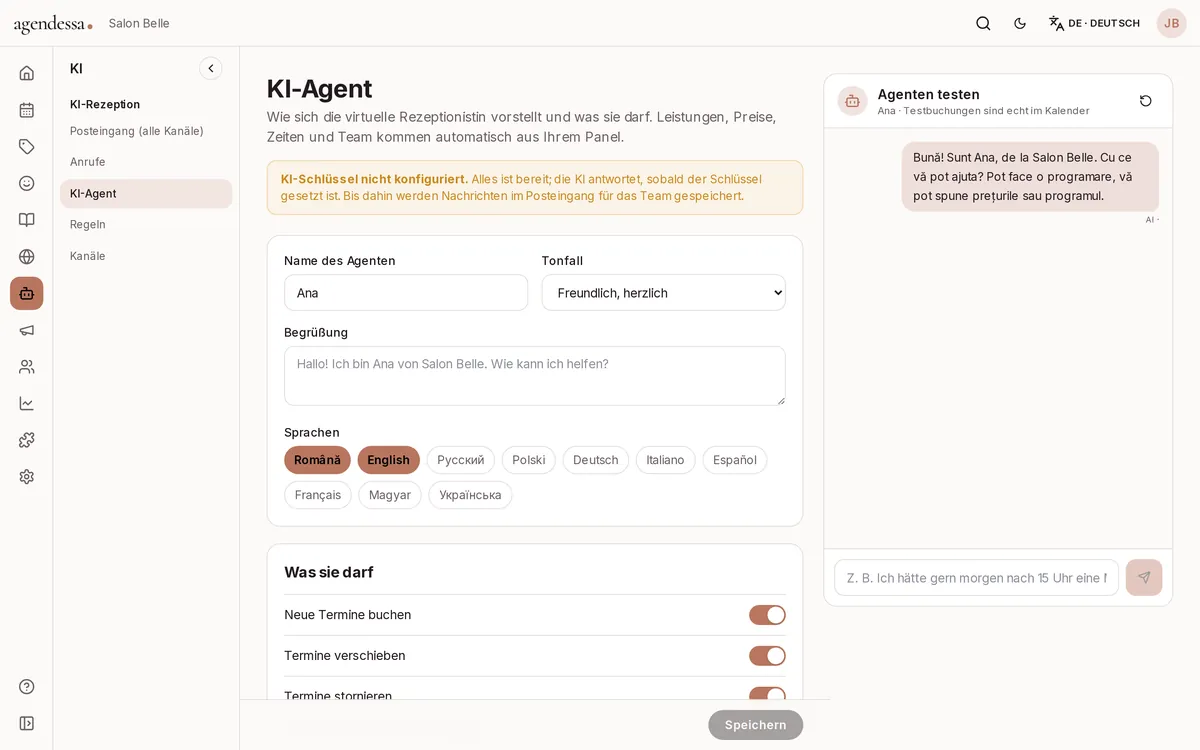The image size is (1200, 750).
Task: Open the Anrufe menu item
Action: [146, 162]
